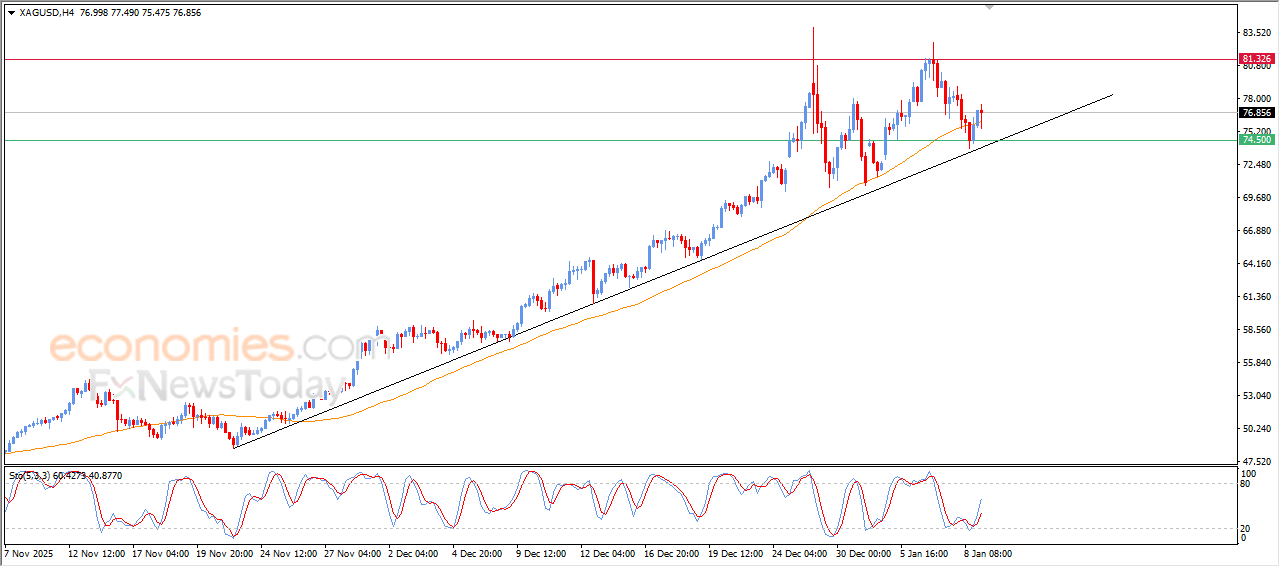Viewport: 1280px width, 567px height.
Task: Click the stochastic 80 level label
Action: 1246,485
